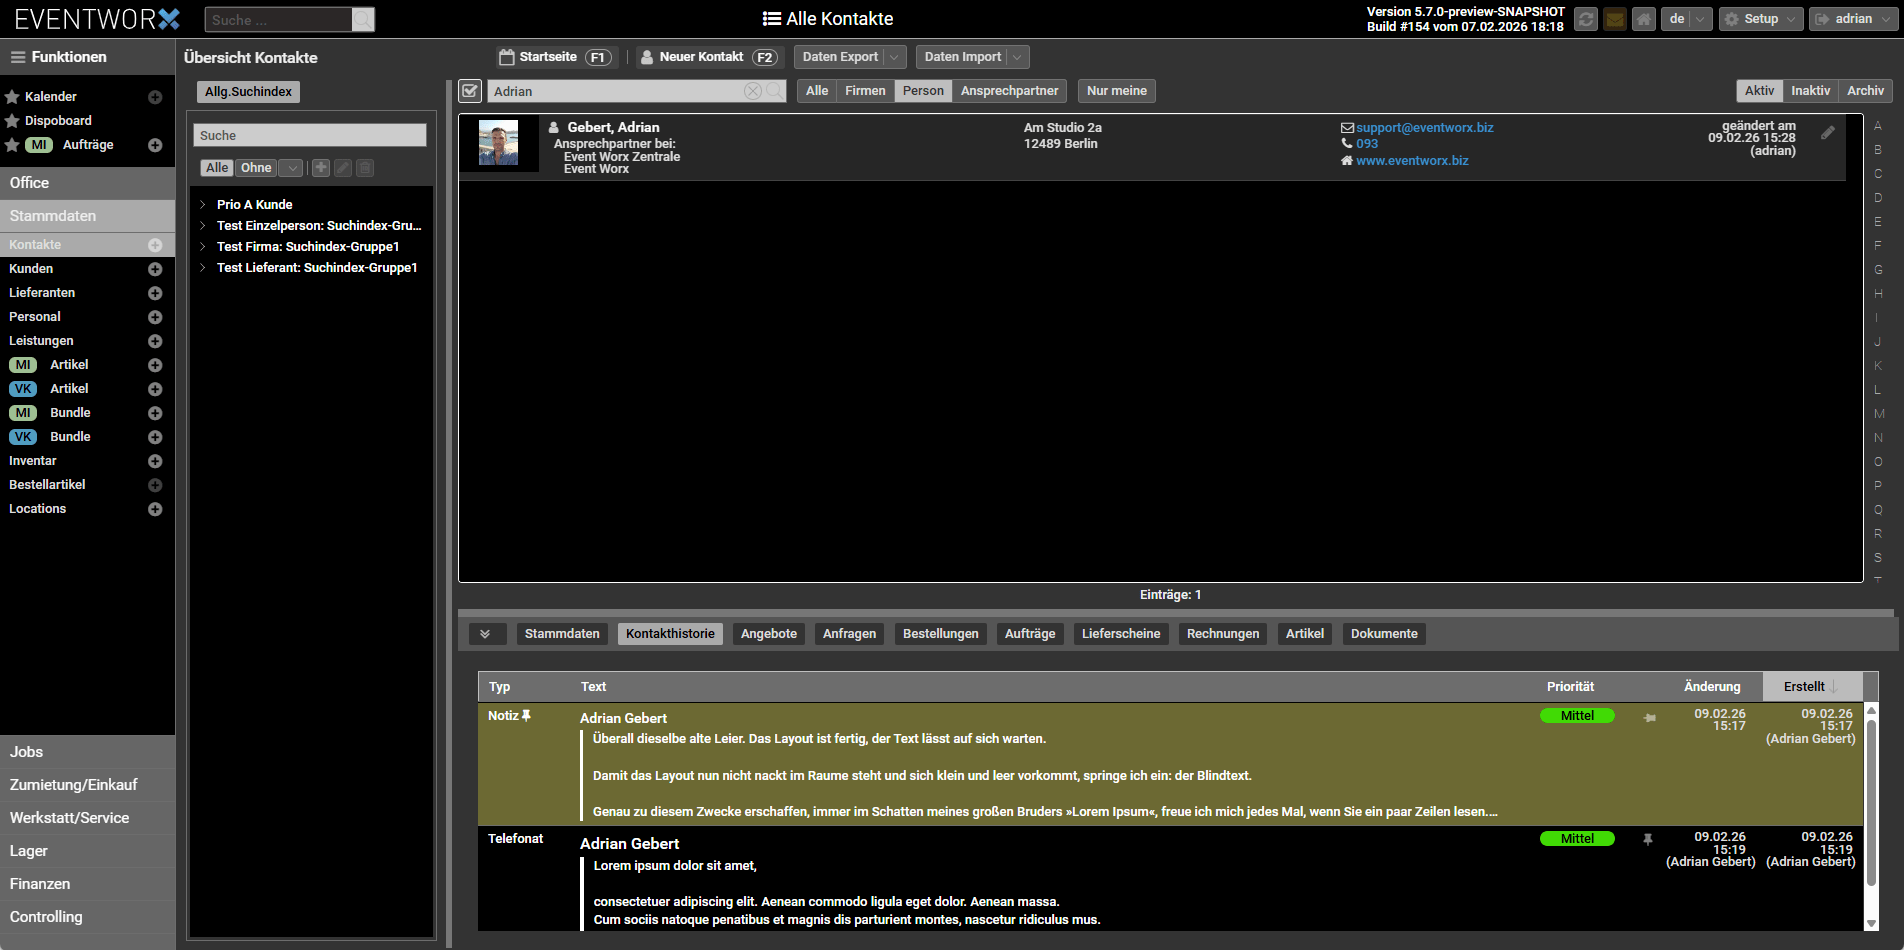Enable the Nur meine filter
The image size is (1904, 950).
(1116, 91)
